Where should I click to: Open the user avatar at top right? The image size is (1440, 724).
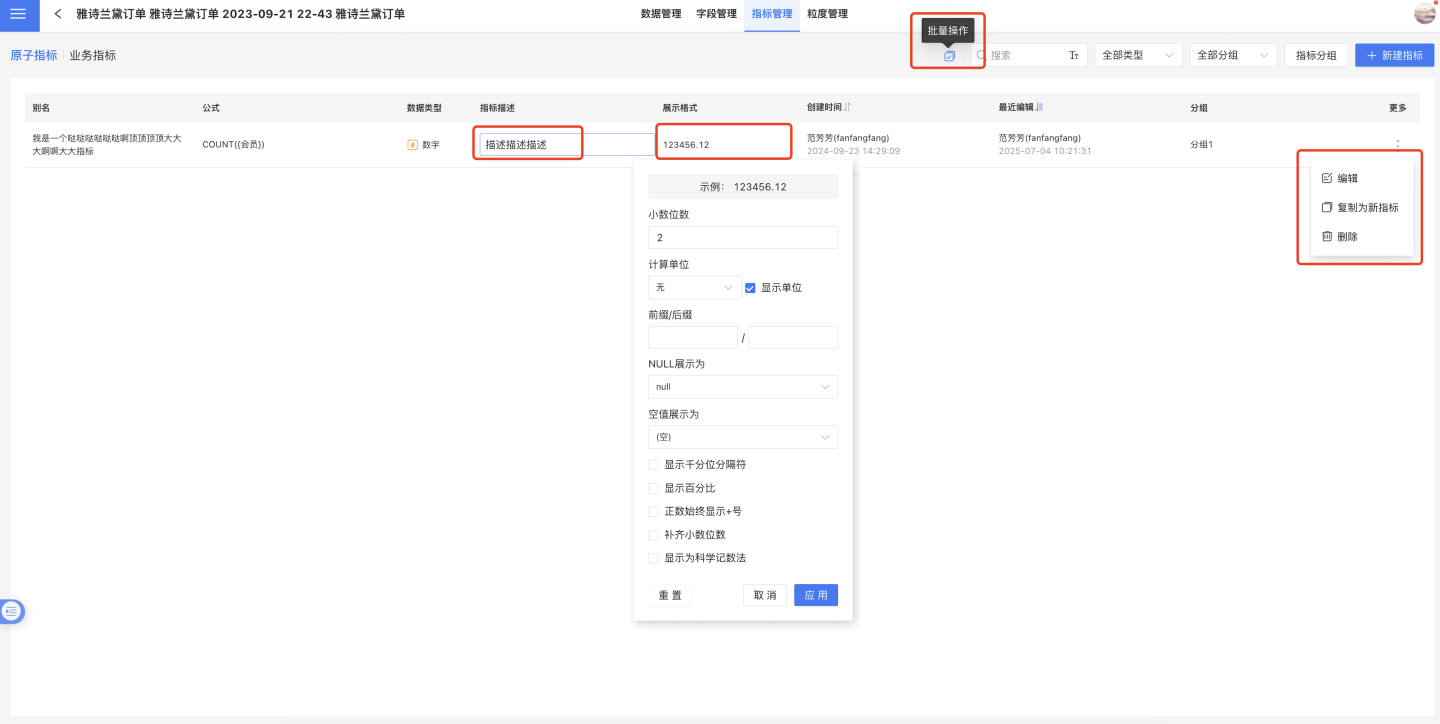tap(1424, 14)
